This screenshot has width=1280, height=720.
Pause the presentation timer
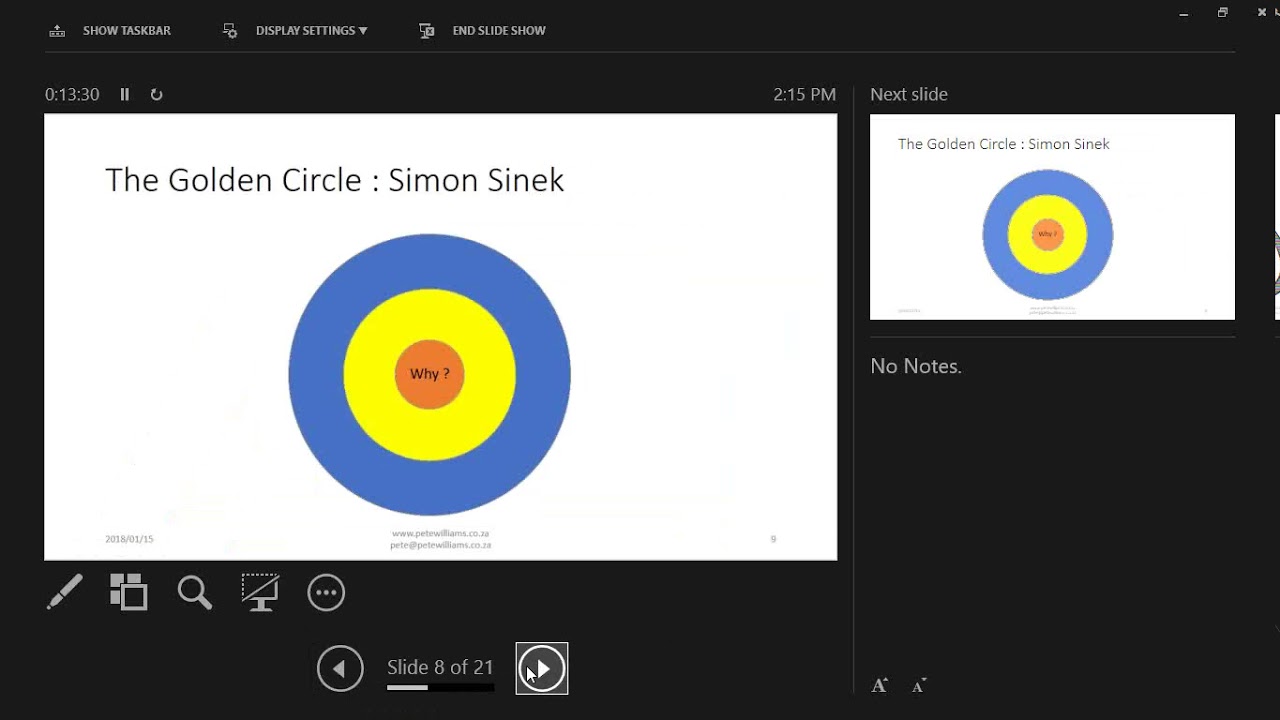pos(125,94)
